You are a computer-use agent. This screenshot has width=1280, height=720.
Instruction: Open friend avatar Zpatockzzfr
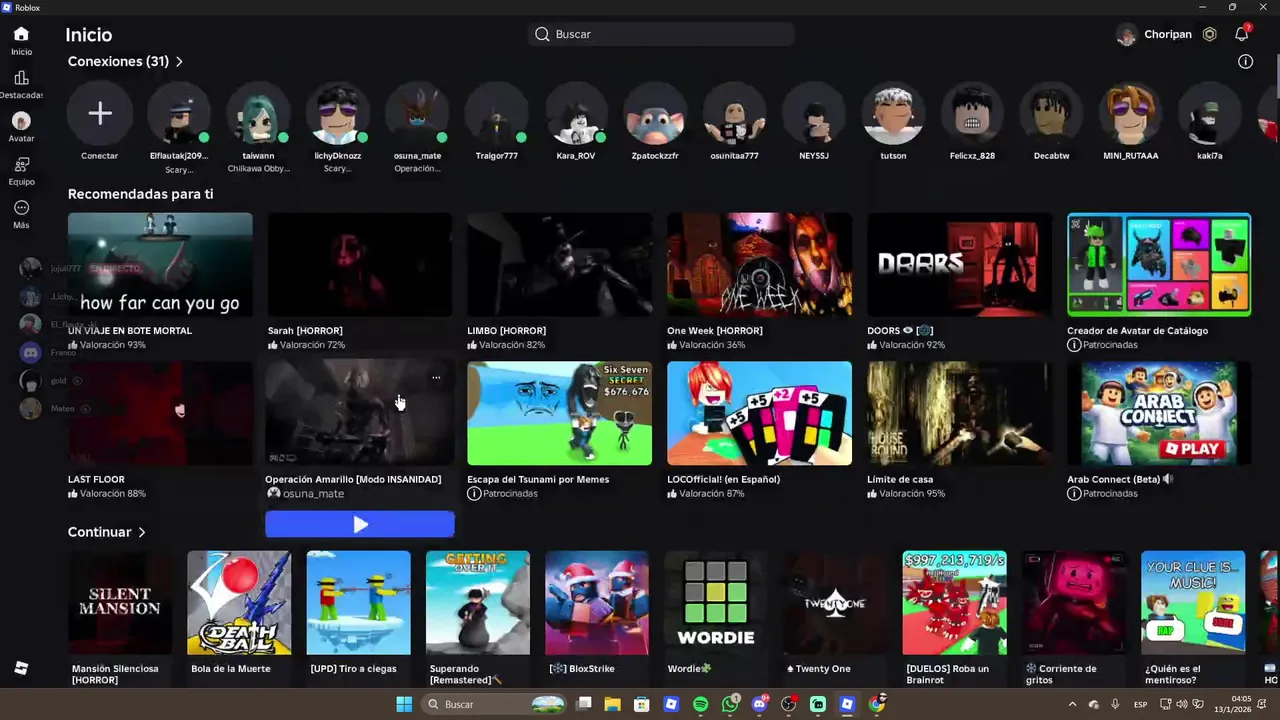click(x=655, y=114)
